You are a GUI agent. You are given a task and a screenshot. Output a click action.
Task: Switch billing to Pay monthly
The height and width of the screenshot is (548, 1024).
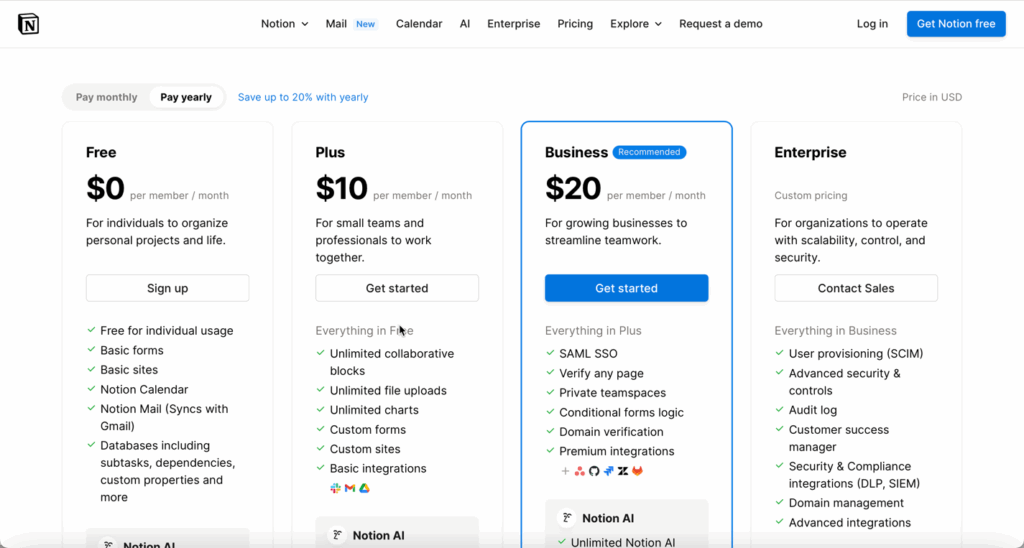pos(106,97)
